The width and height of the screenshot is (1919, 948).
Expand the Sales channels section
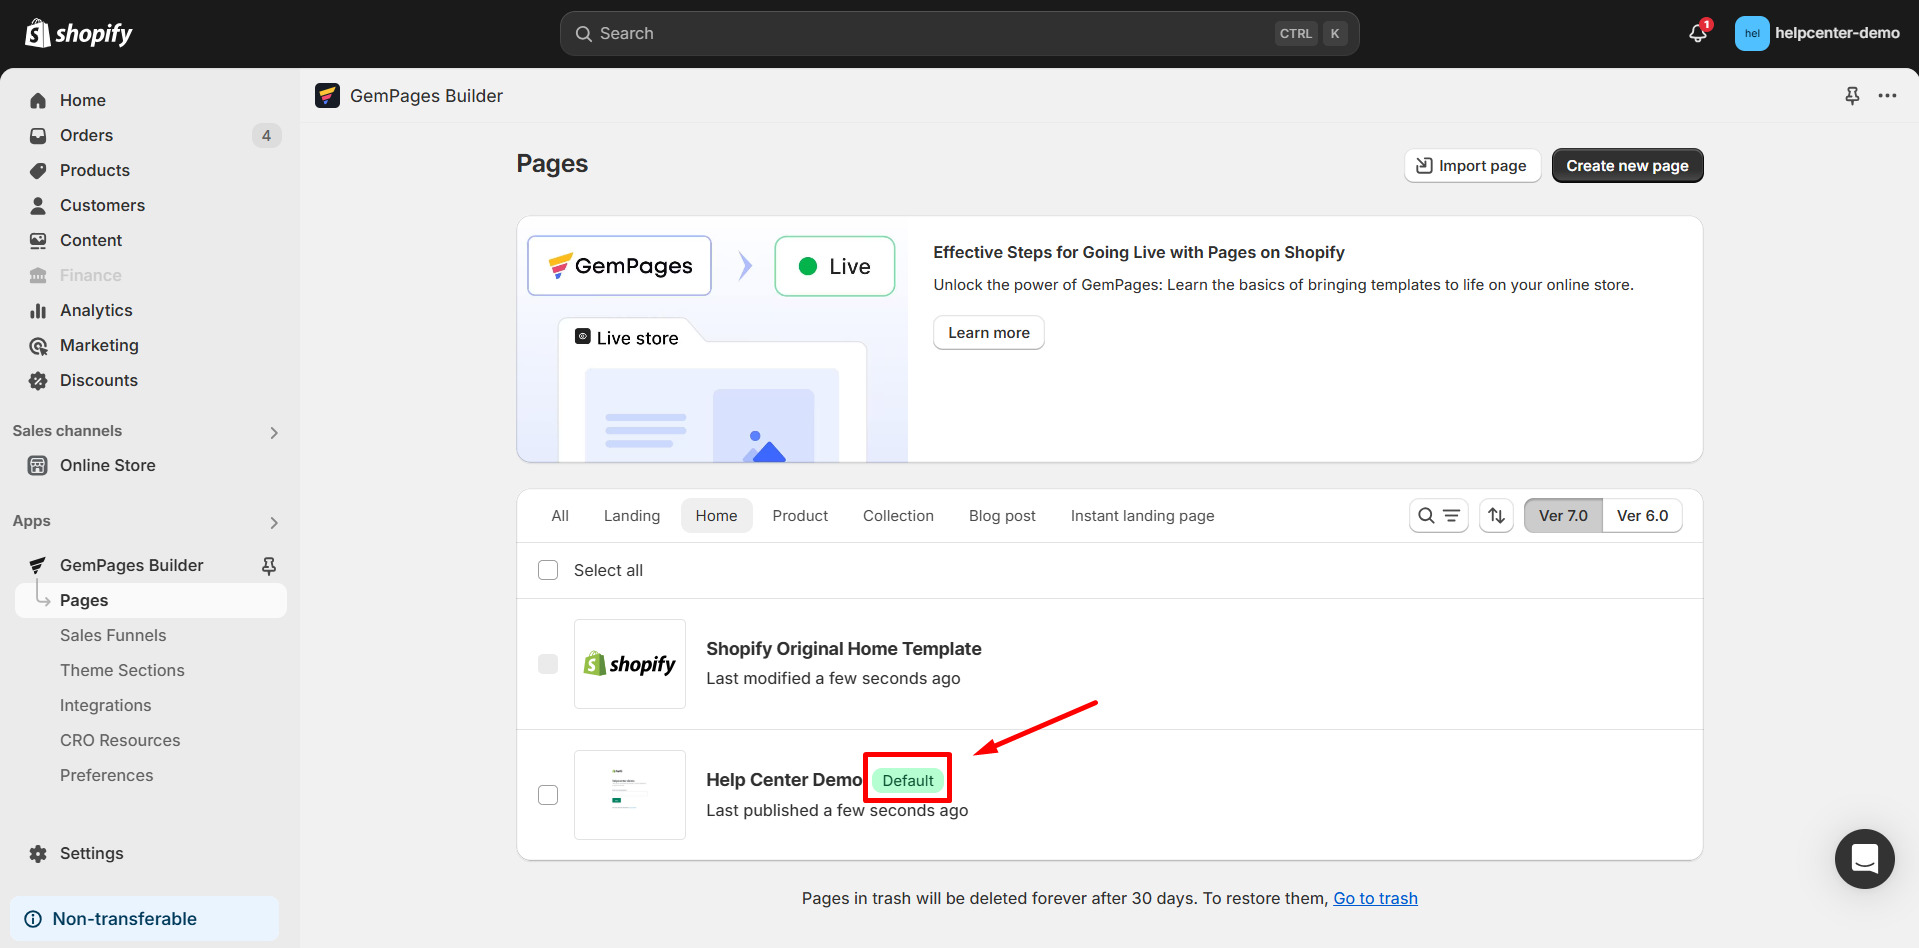point(274,432)
